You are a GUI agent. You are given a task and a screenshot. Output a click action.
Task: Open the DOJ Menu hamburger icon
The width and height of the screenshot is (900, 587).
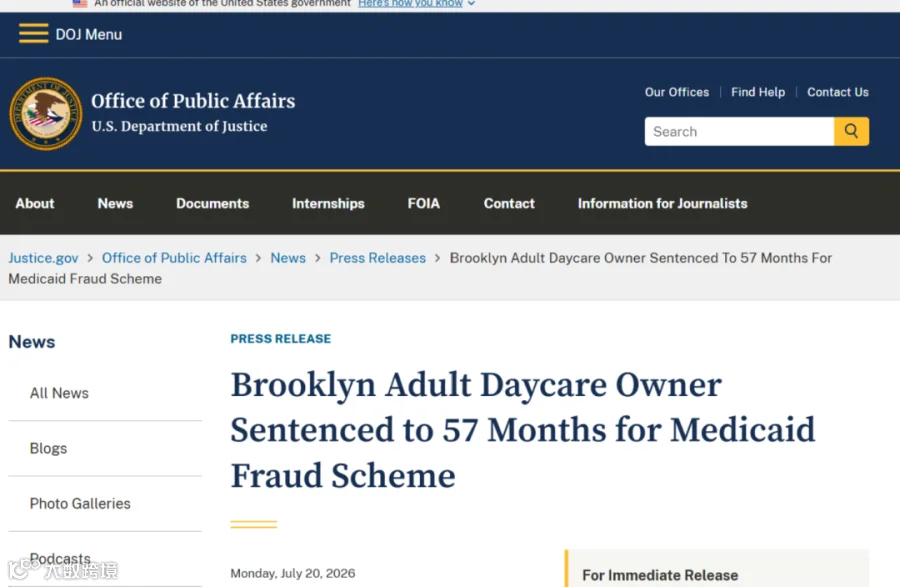click(x=33, y=33)
